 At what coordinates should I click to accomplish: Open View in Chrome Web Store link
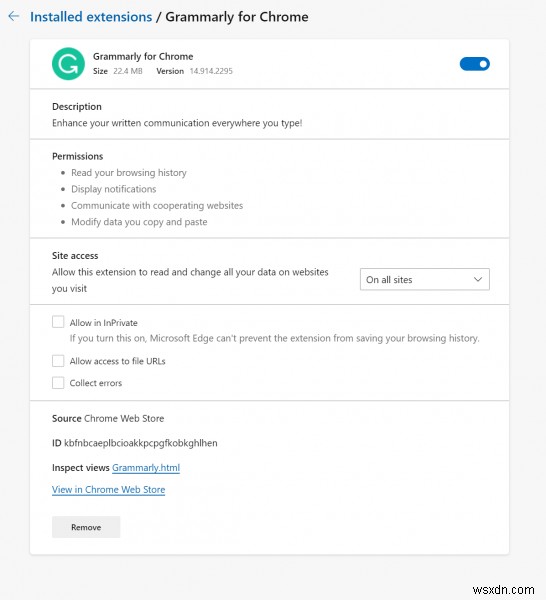[108, 489]
